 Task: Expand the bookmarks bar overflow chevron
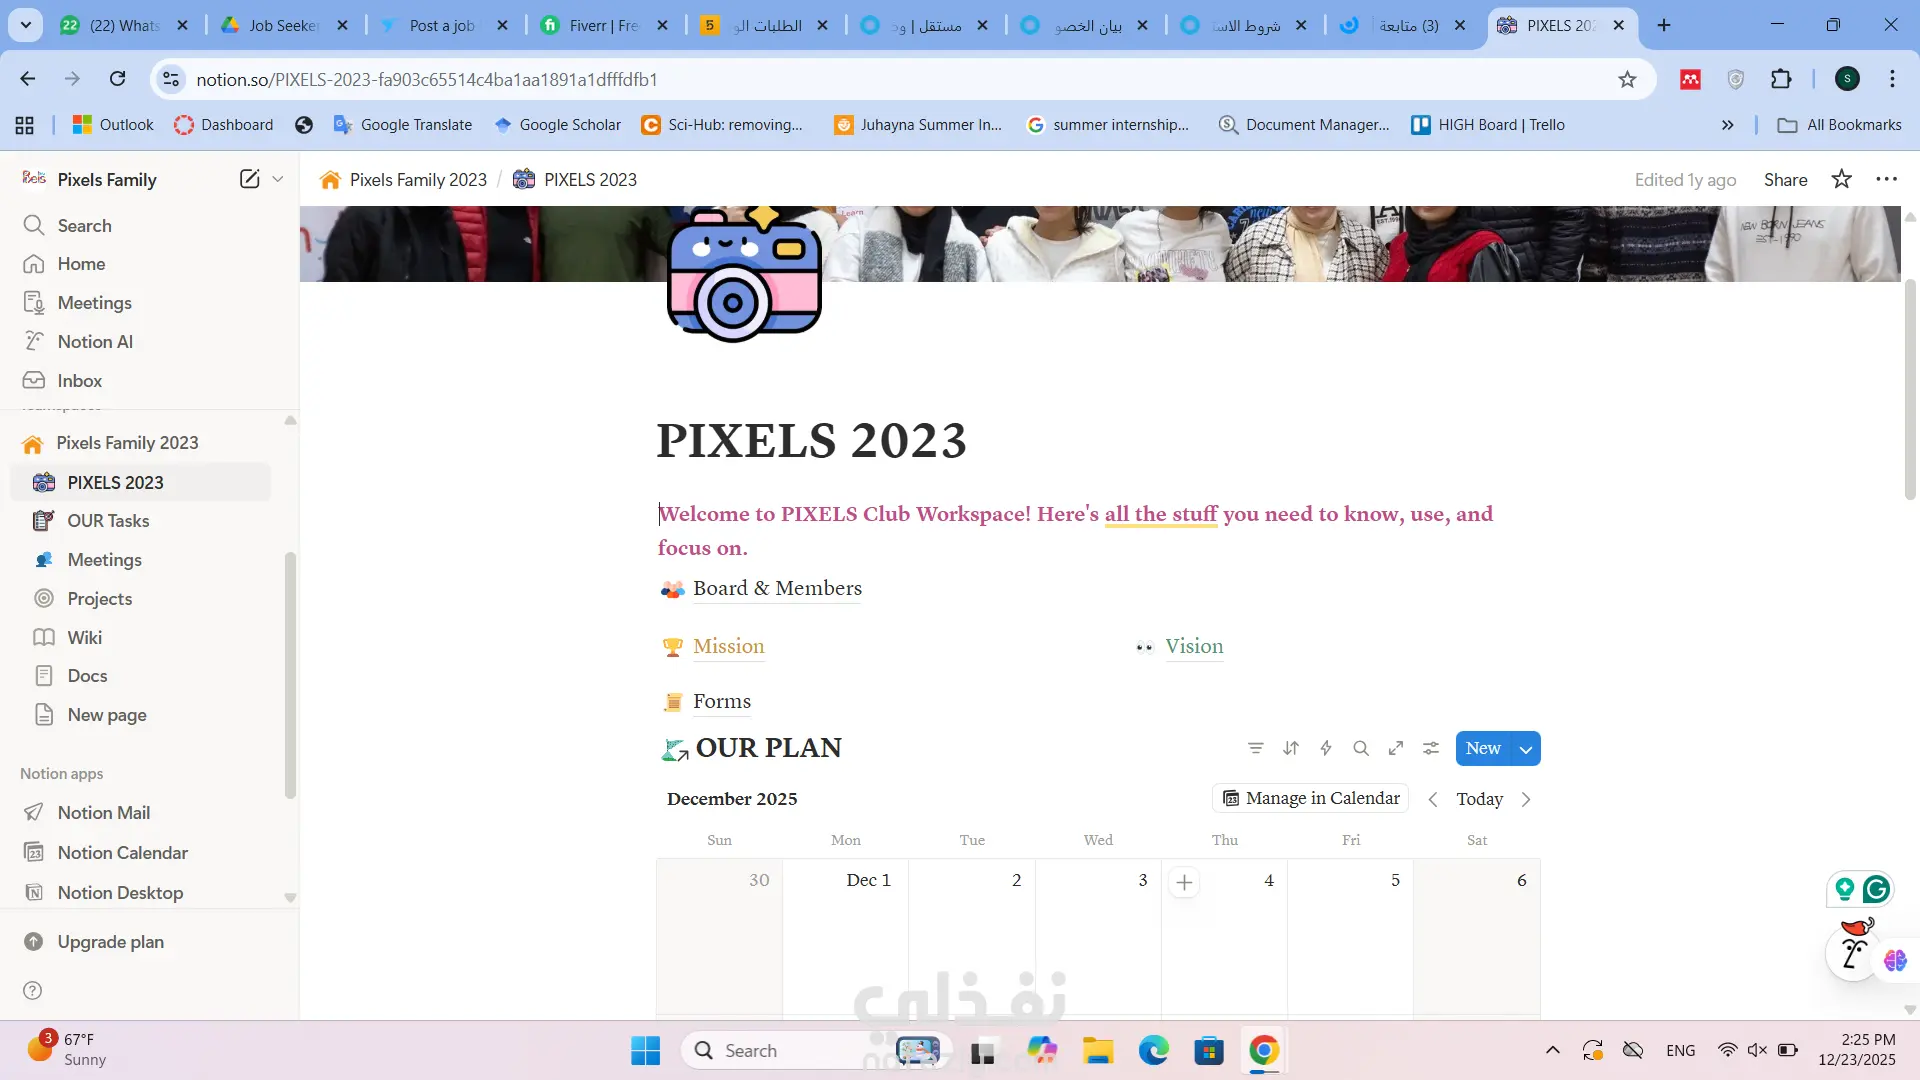[x=1727, y=125]
